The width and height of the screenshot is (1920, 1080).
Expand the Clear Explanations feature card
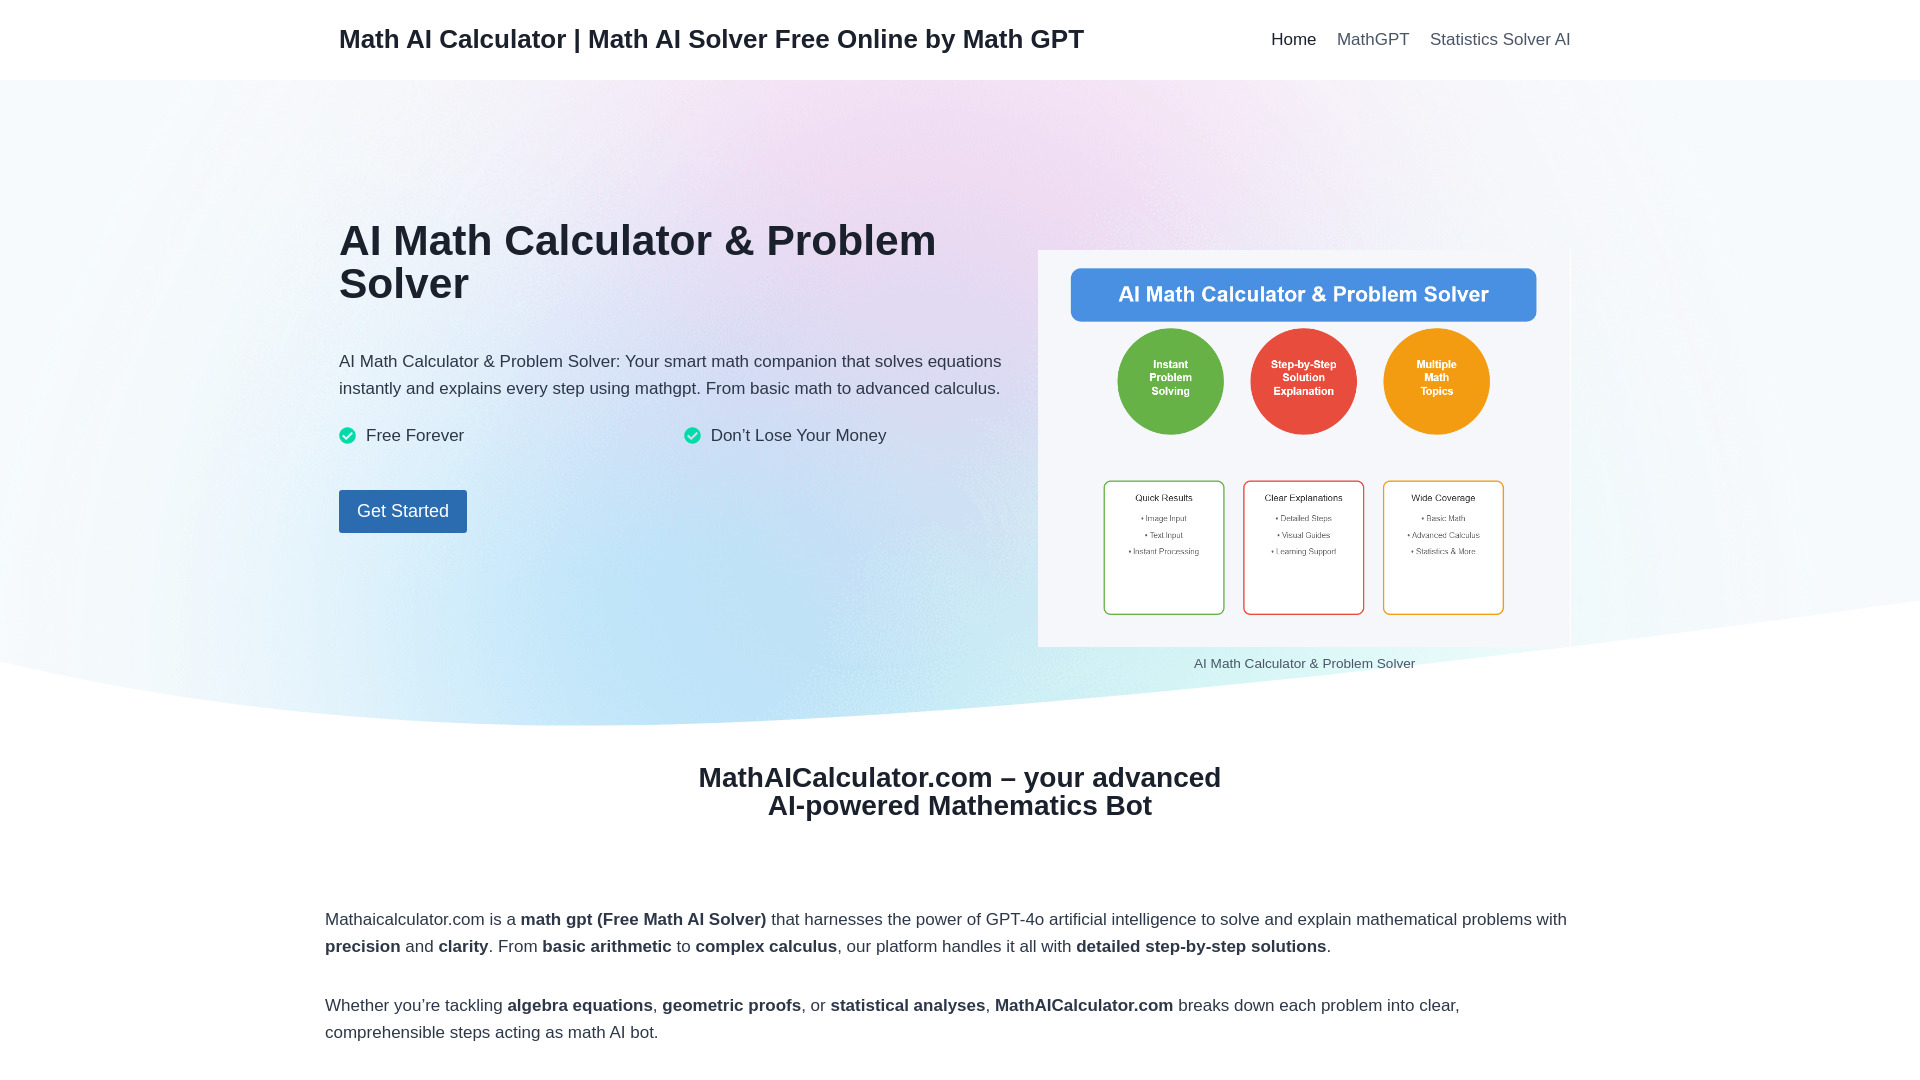(x=1303, y=546)
